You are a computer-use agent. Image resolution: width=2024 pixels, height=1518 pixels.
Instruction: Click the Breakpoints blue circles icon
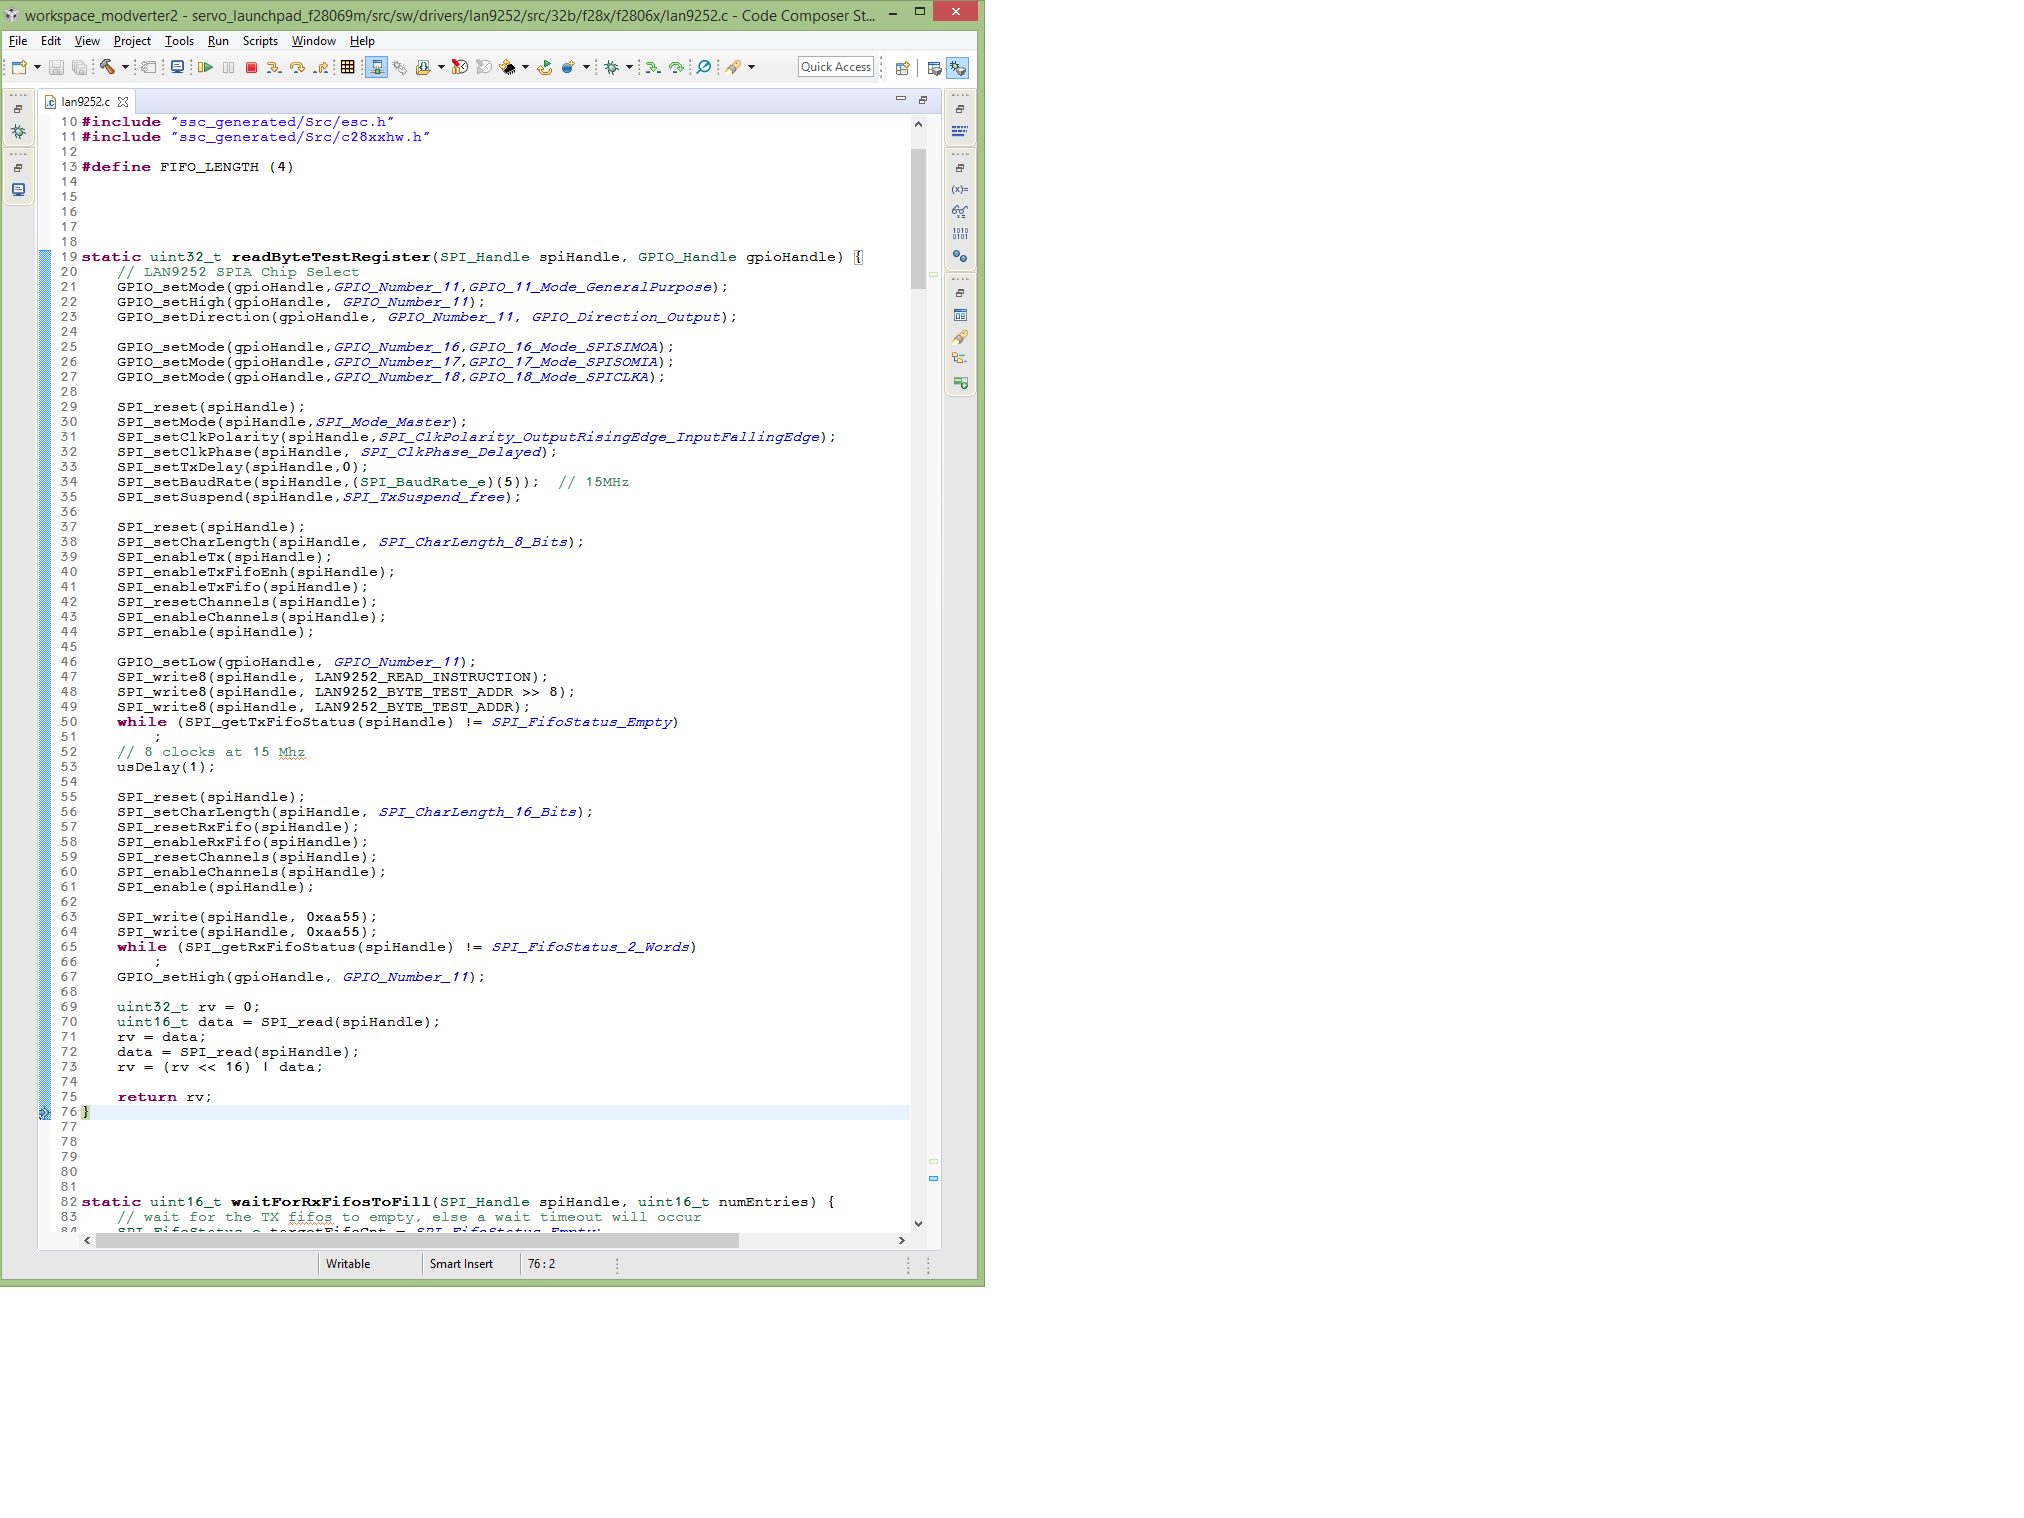tap(960, 256)
